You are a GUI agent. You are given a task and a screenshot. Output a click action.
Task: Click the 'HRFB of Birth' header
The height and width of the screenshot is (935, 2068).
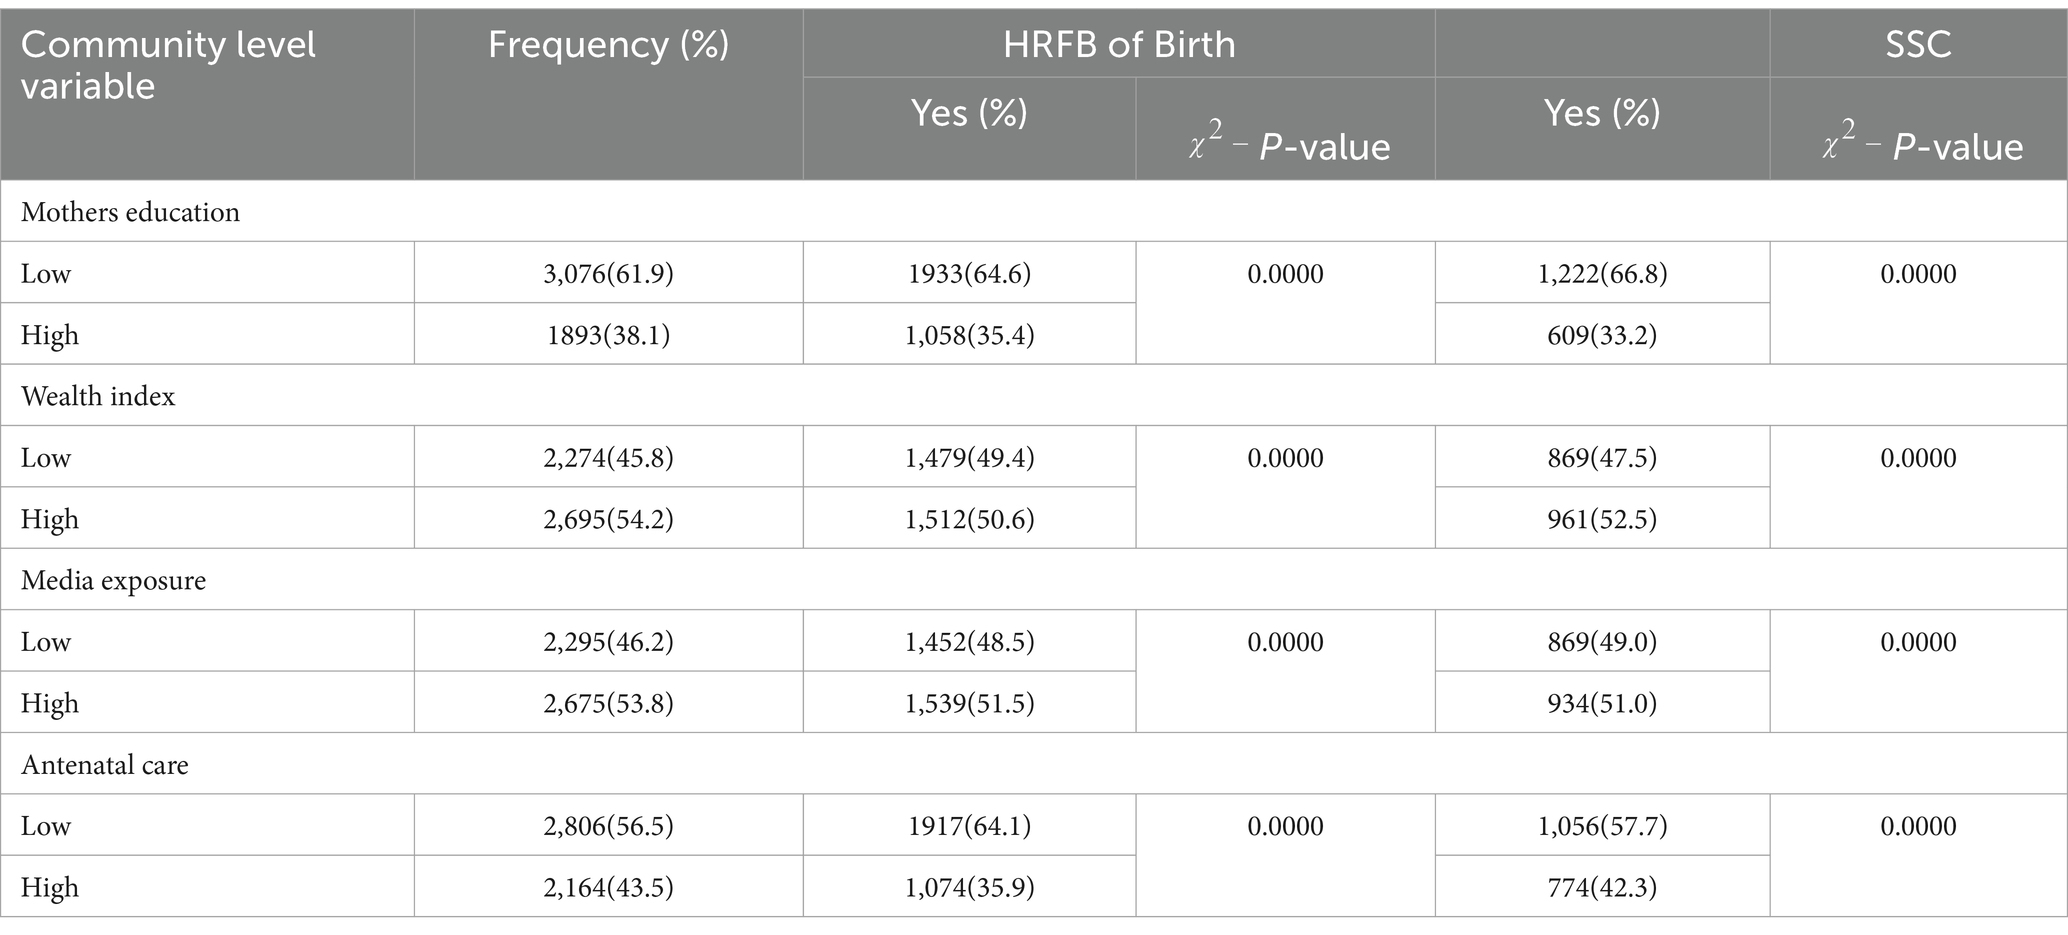click(1119, 45)
